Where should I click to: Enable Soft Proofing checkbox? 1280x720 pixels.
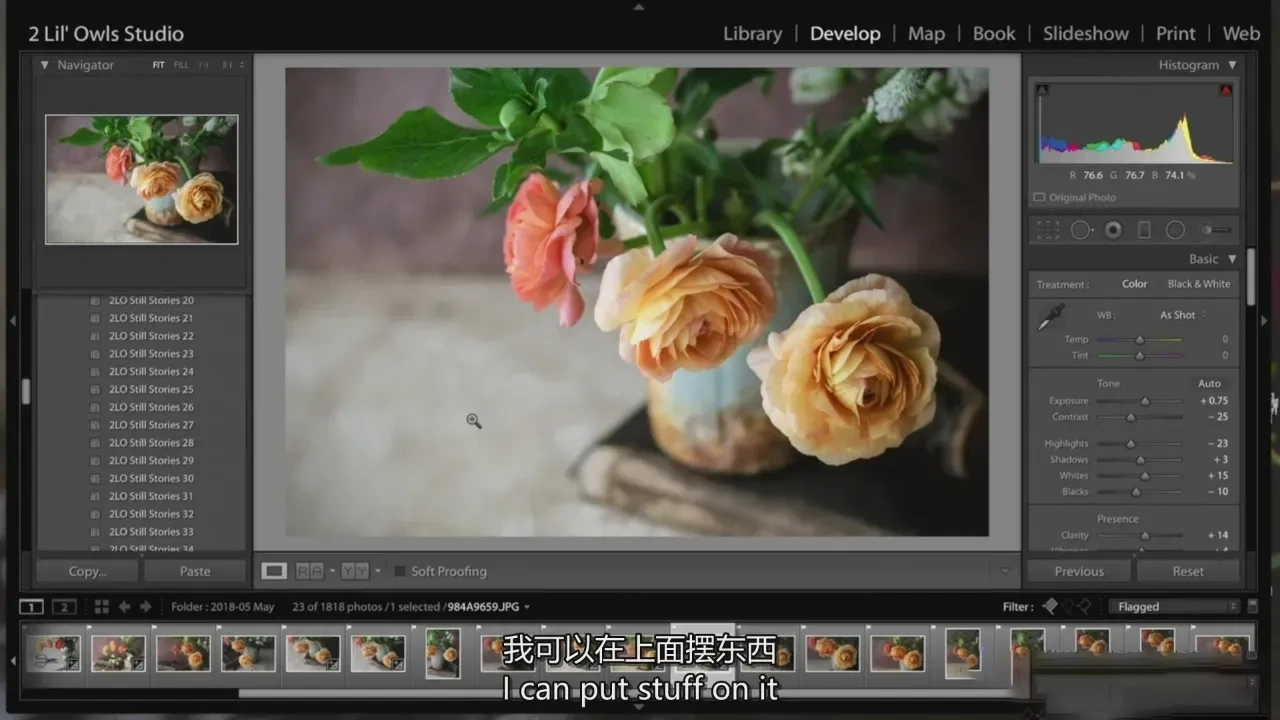400,571
